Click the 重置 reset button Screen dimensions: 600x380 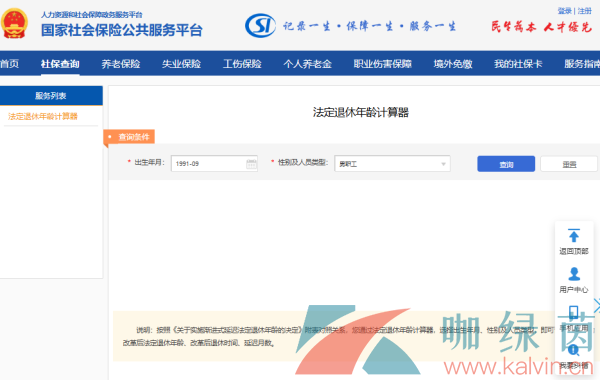[569, 164]
